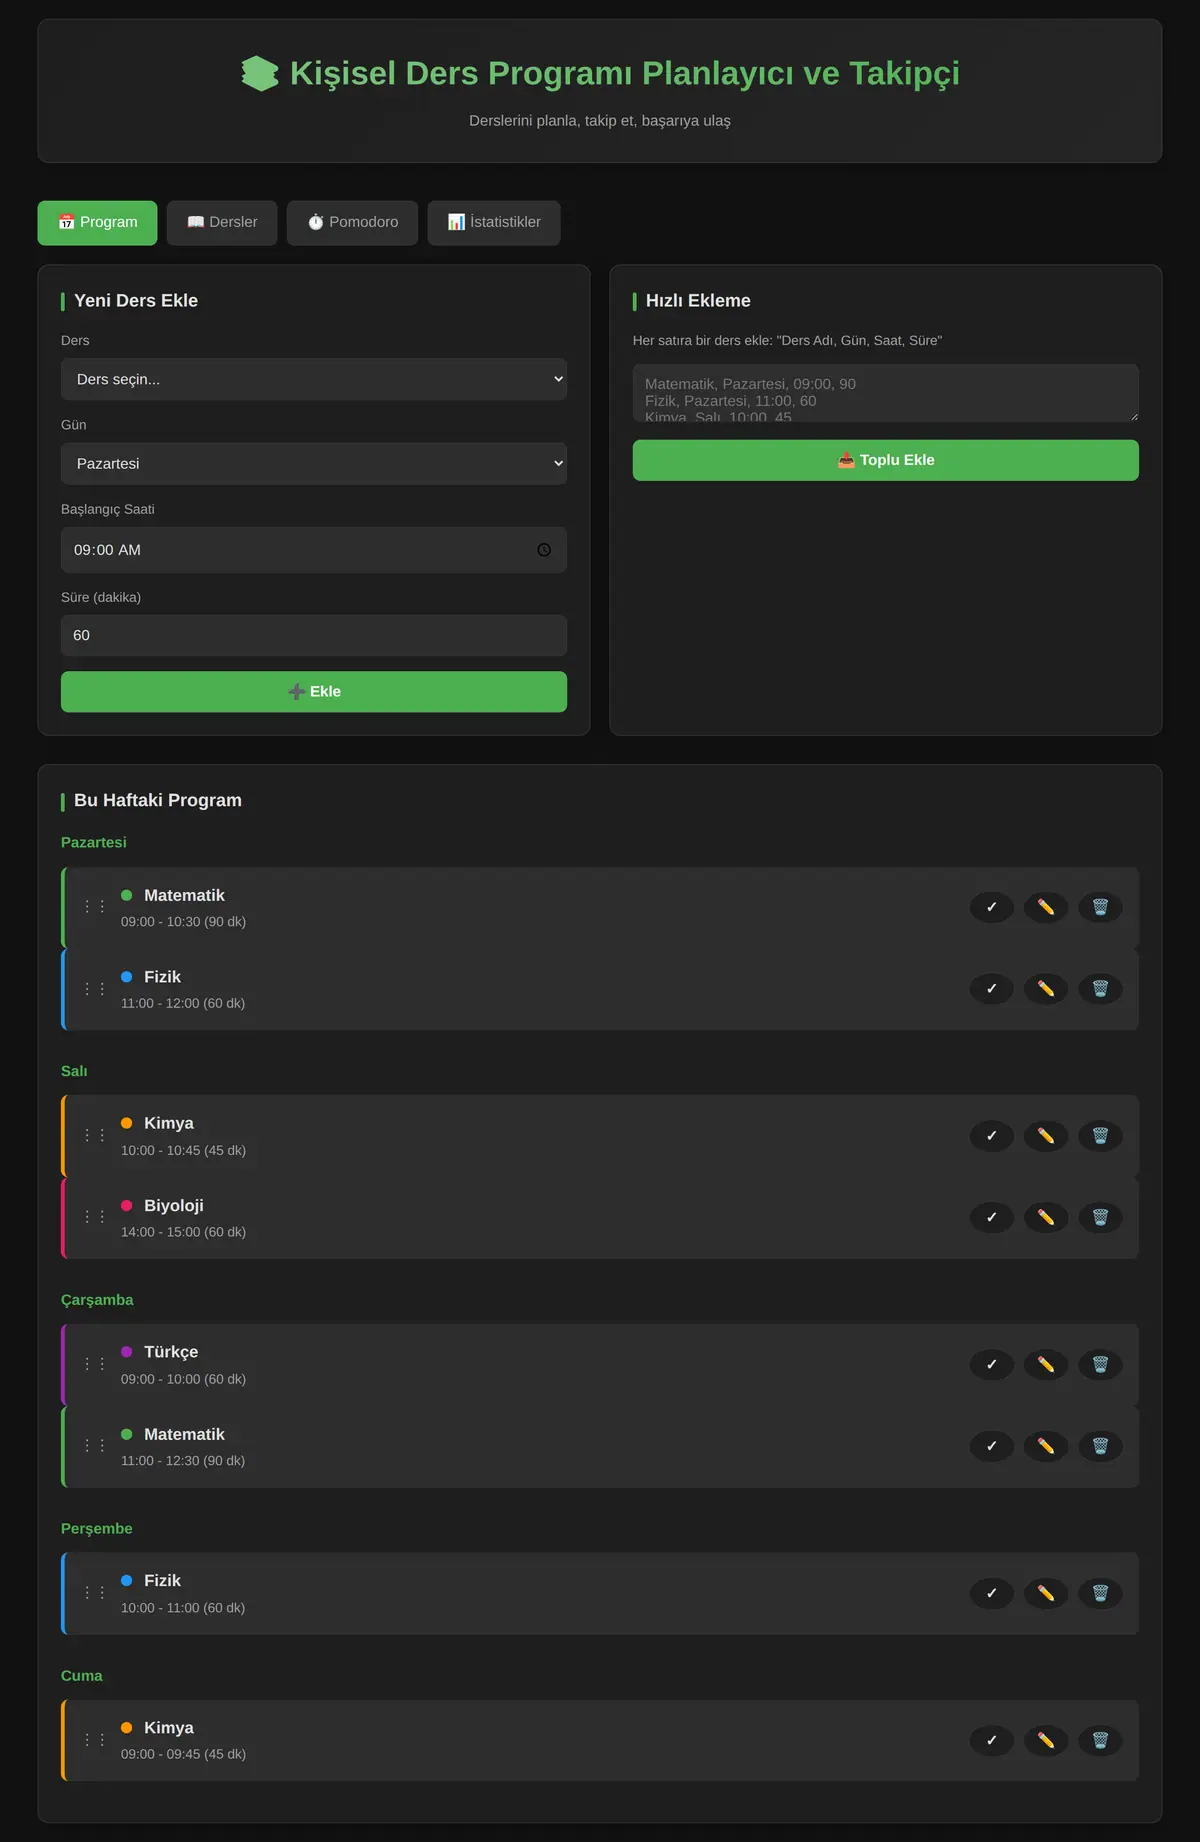The width and height of the screenshot is (1200, 1842).
Task: Edit the Kimya 10:00 - 10:45 lesson
Action: (1046, 1136)
